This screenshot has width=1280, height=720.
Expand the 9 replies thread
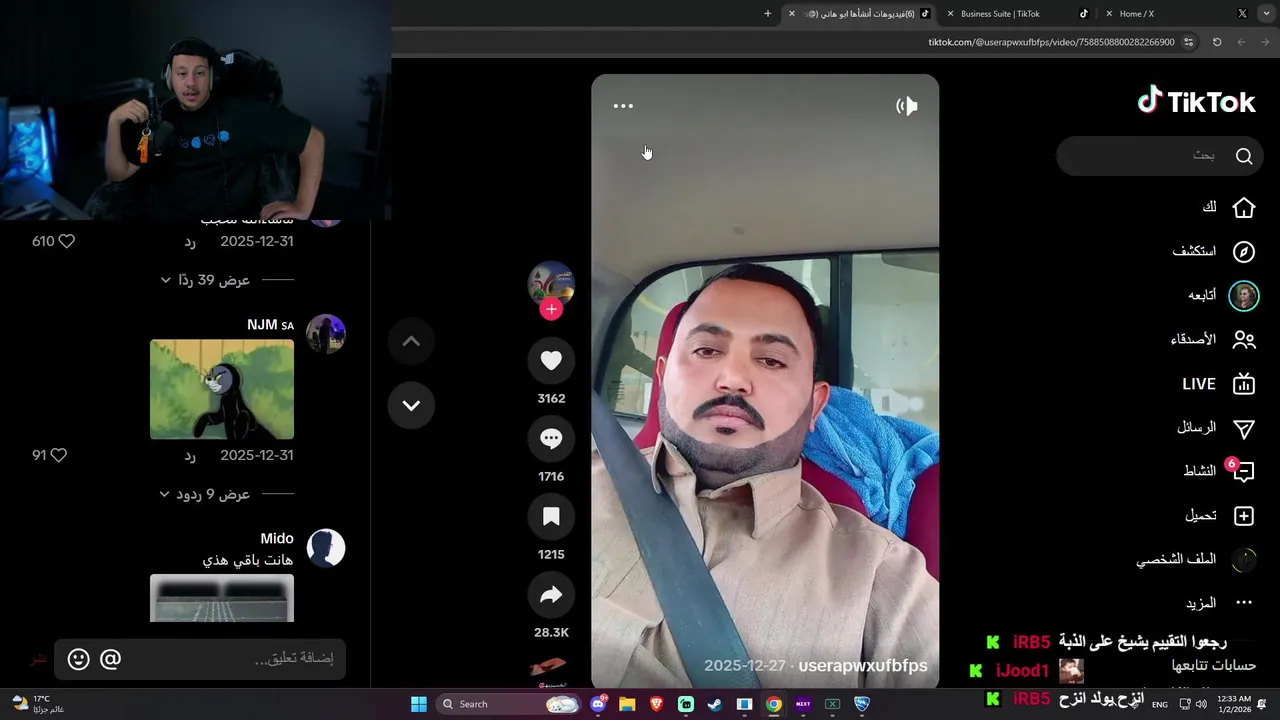point(205,494)
